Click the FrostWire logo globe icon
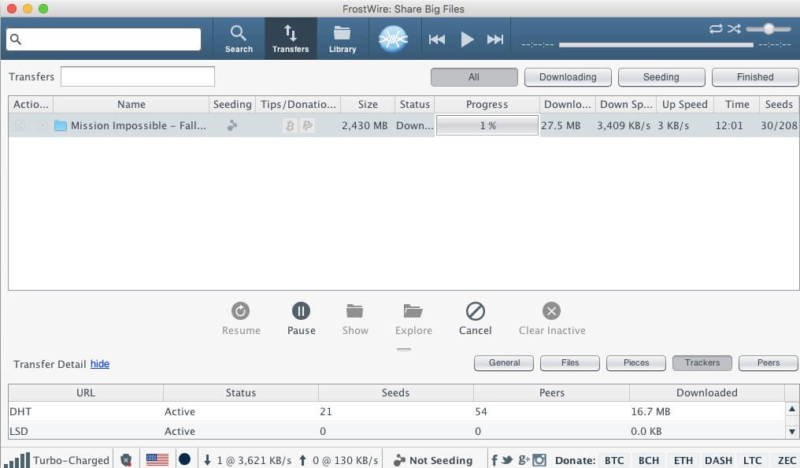This screenshot has height=468, width=800. (x=393, y=39)
